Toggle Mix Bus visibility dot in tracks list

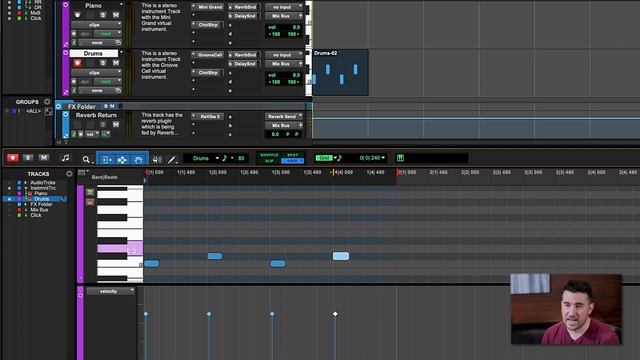click(x=9, y=209)
